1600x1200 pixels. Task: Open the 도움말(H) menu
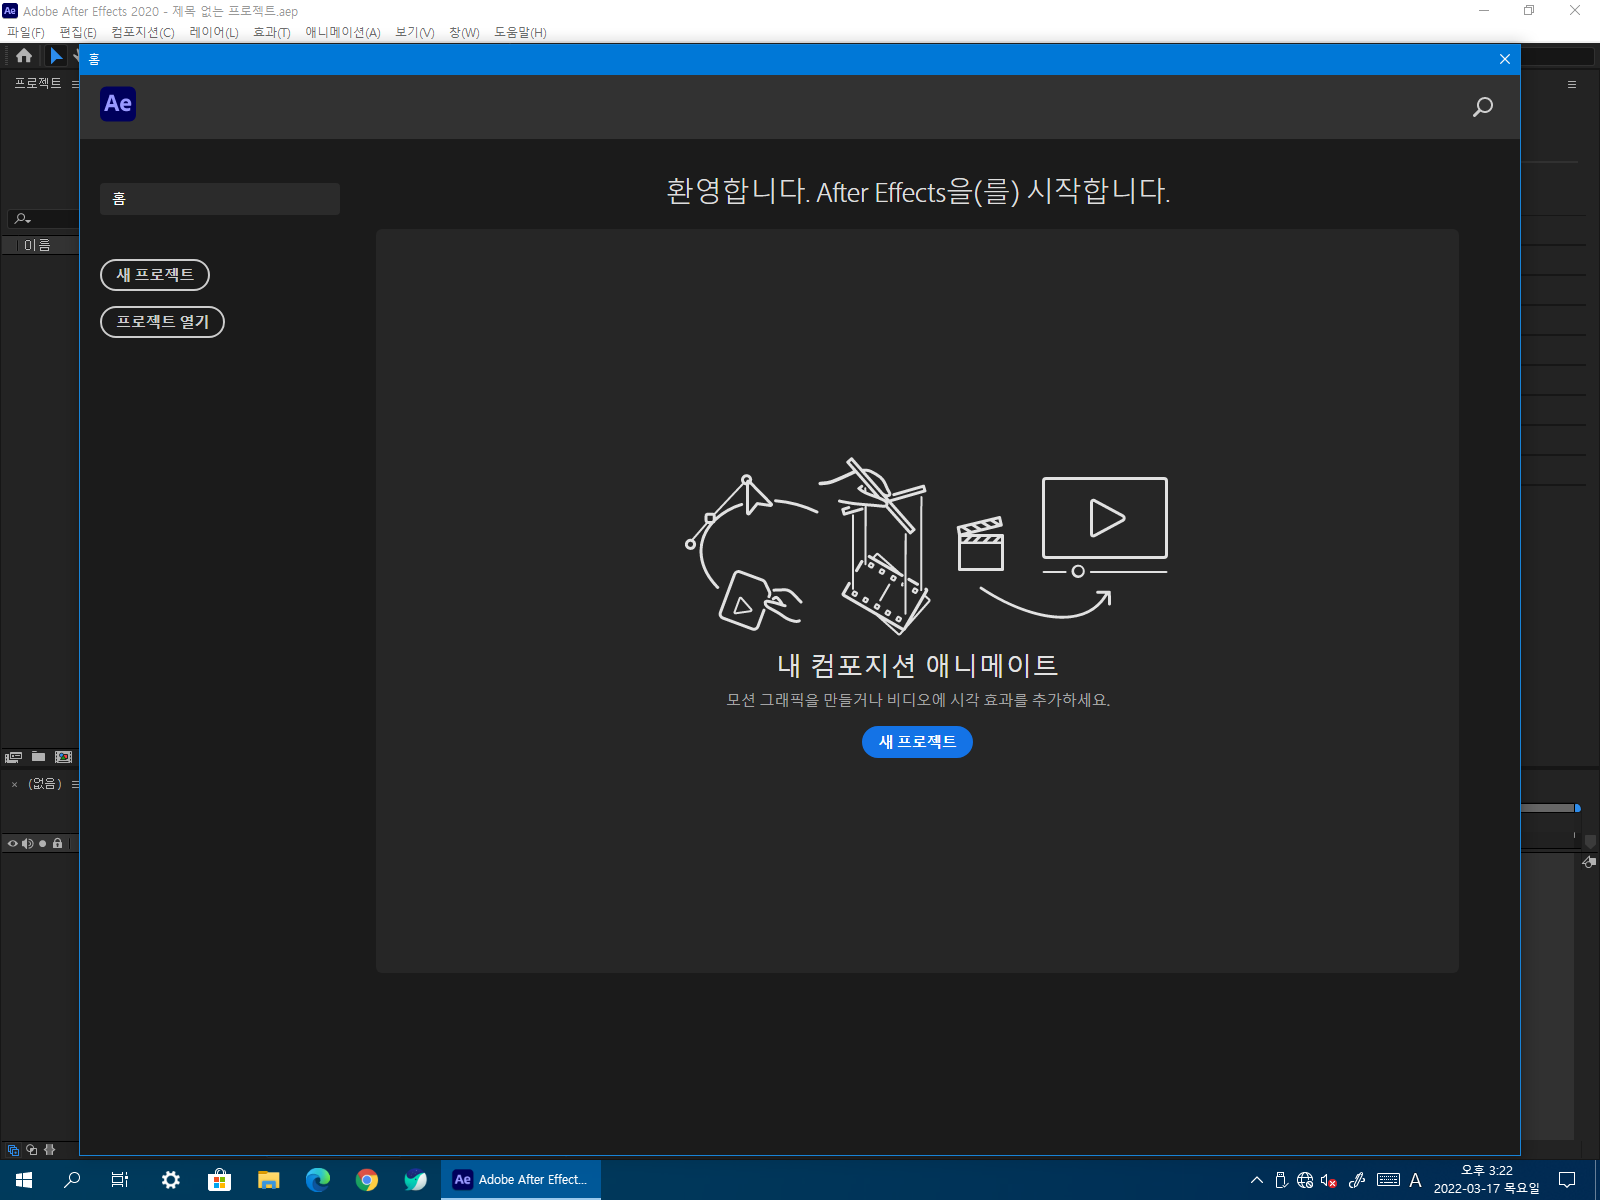coord(520,33)
